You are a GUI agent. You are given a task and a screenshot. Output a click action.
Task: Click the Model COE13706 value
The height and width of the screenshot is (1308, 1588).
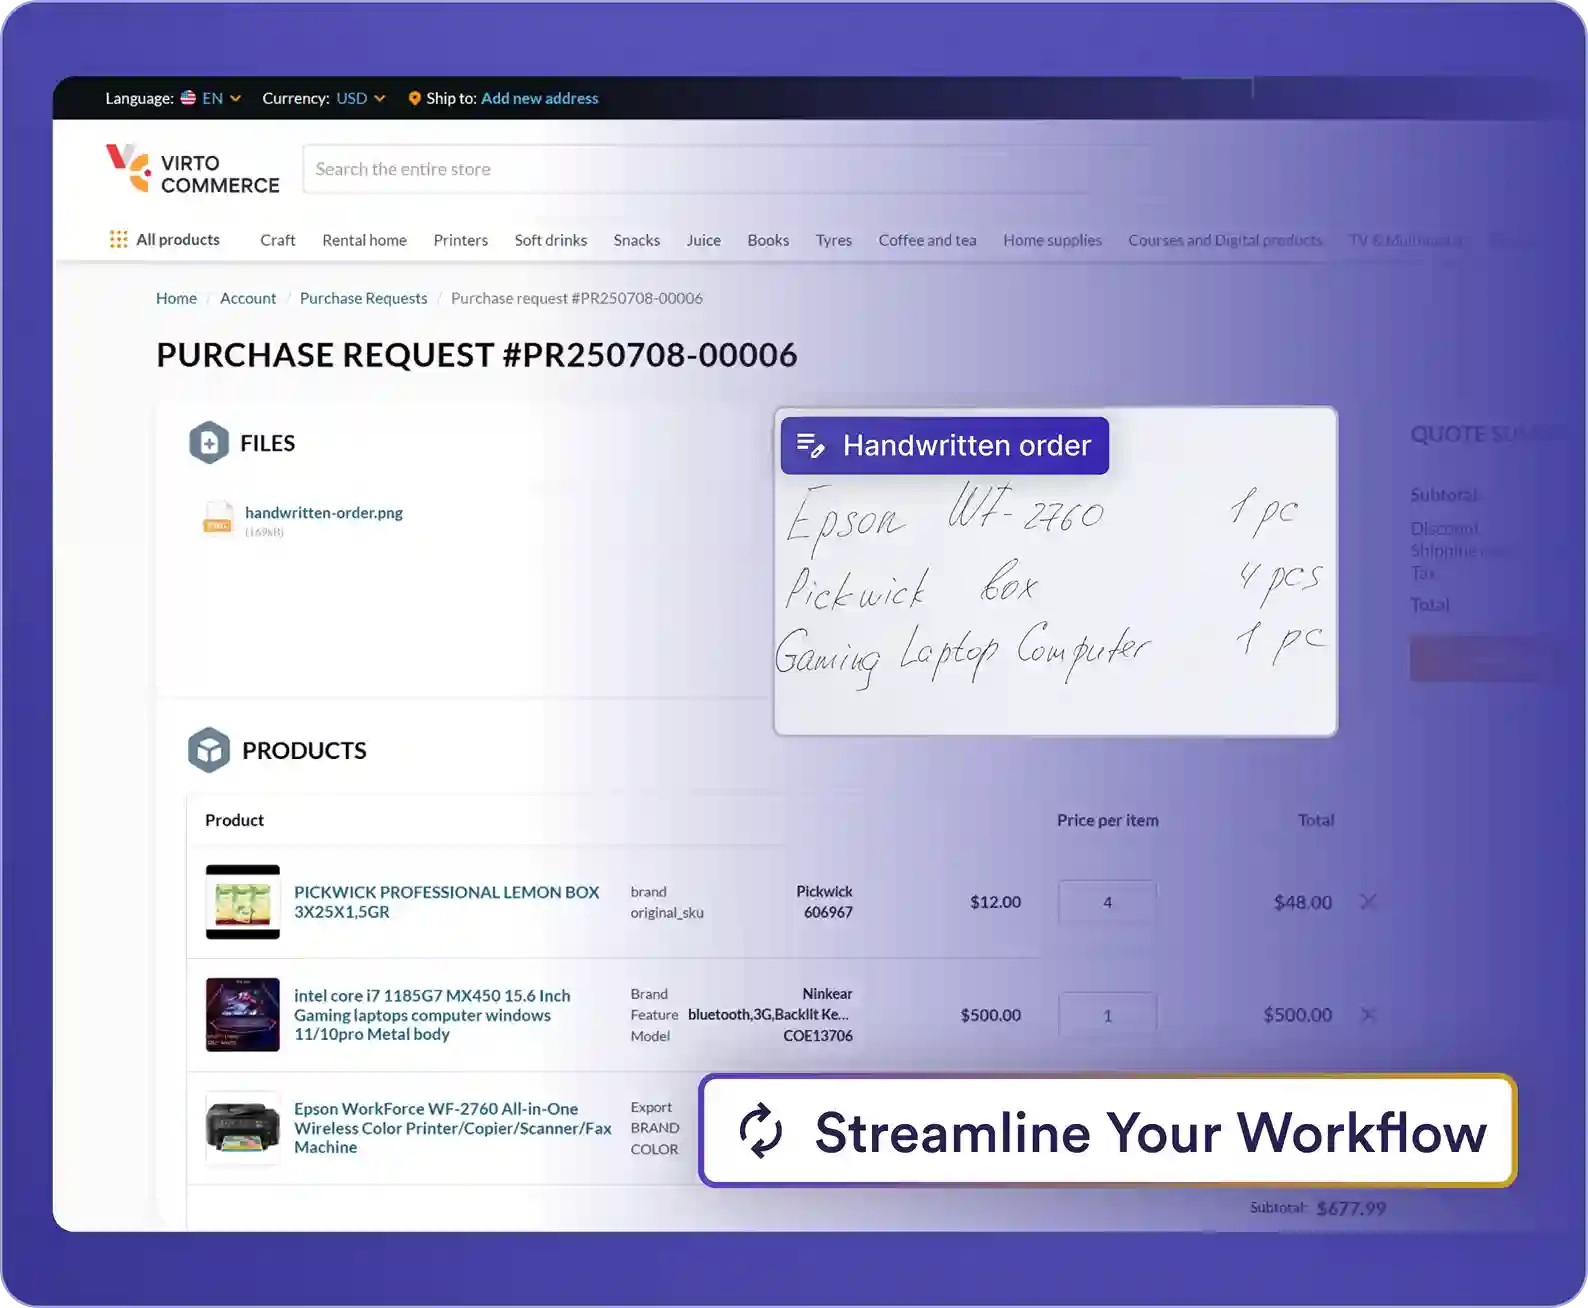818,1036
